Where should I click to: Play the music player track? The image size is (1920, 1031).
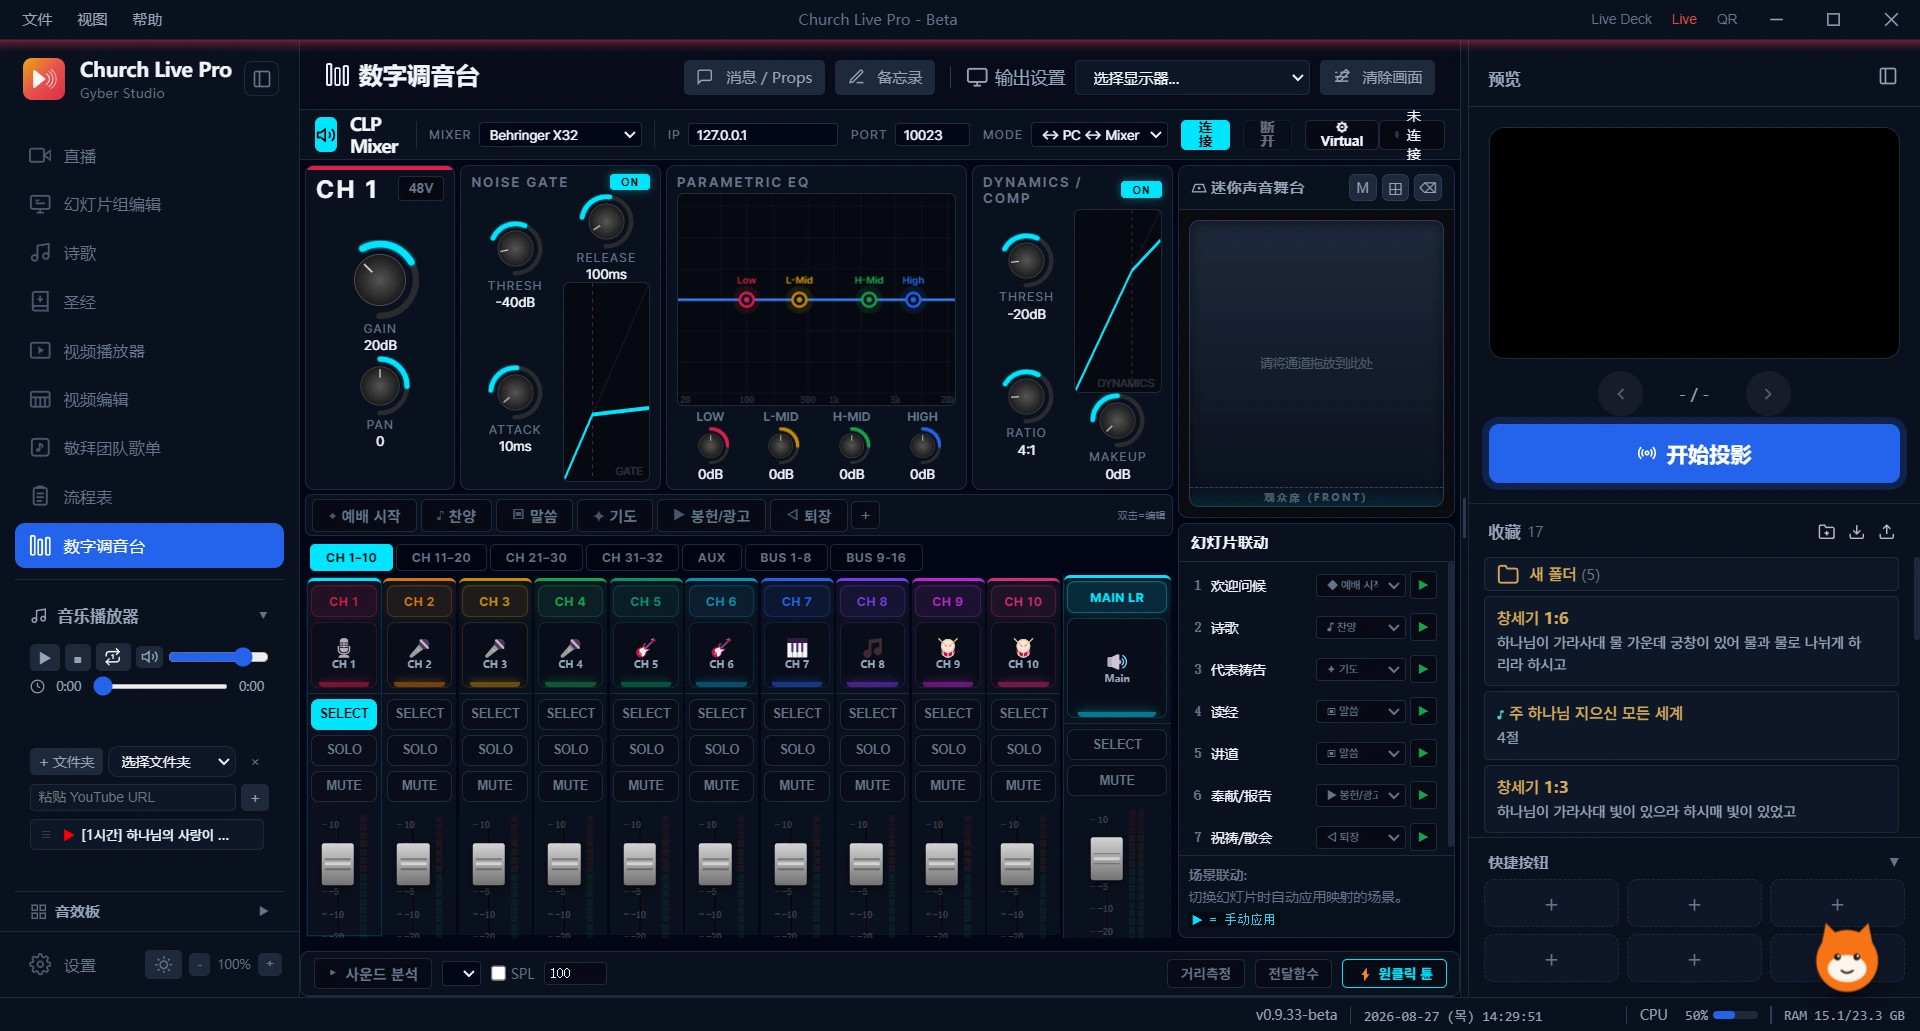point(44,657)
